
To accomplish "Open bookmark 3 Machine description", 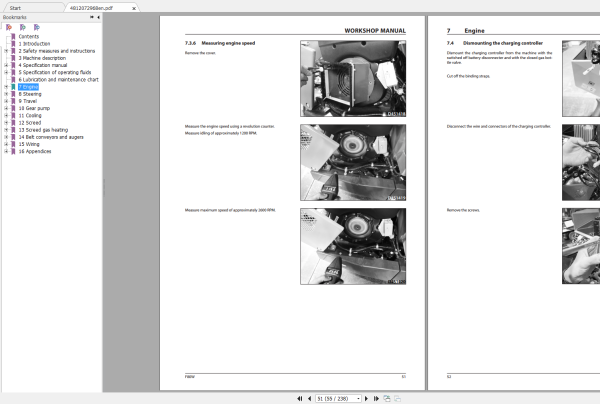I will 42,58.
